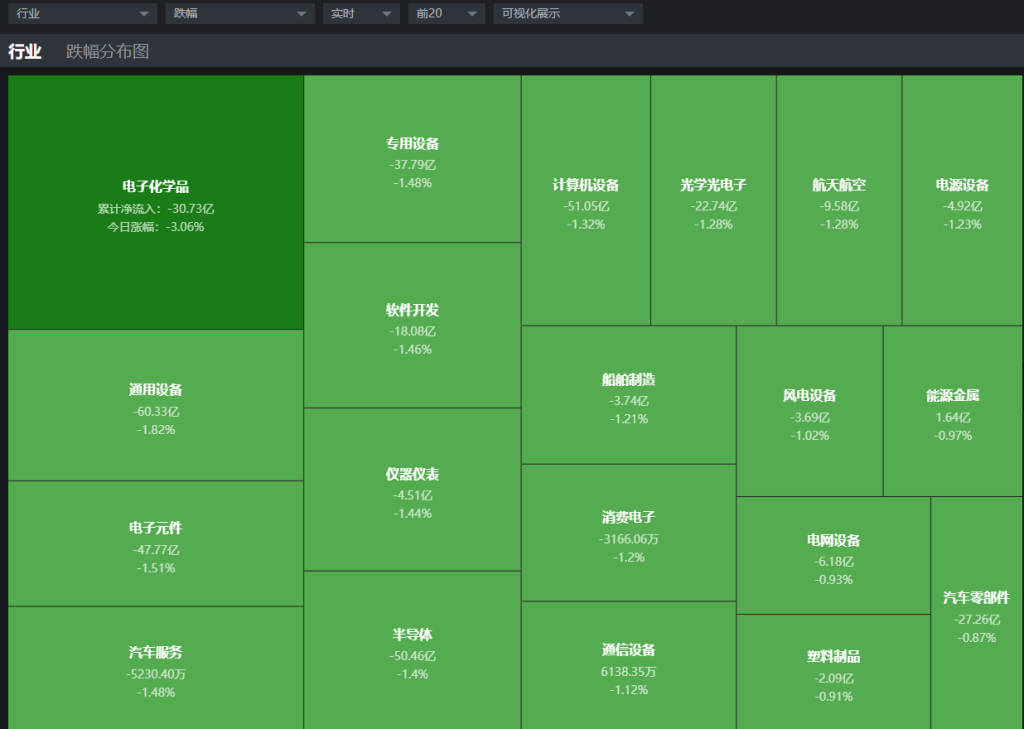The image size is (1024, 729).
Task: Open the 汽车零部件 sector tile
Action: tap(976, 614)
